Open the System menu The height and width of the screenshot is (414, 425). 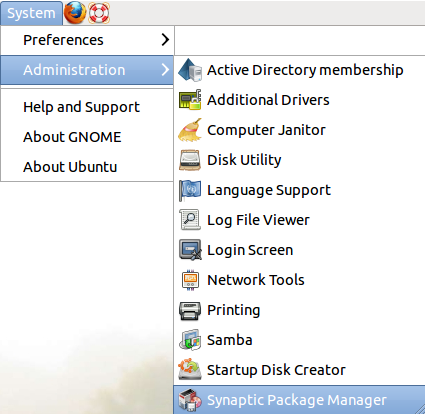(x=31, y=13)
